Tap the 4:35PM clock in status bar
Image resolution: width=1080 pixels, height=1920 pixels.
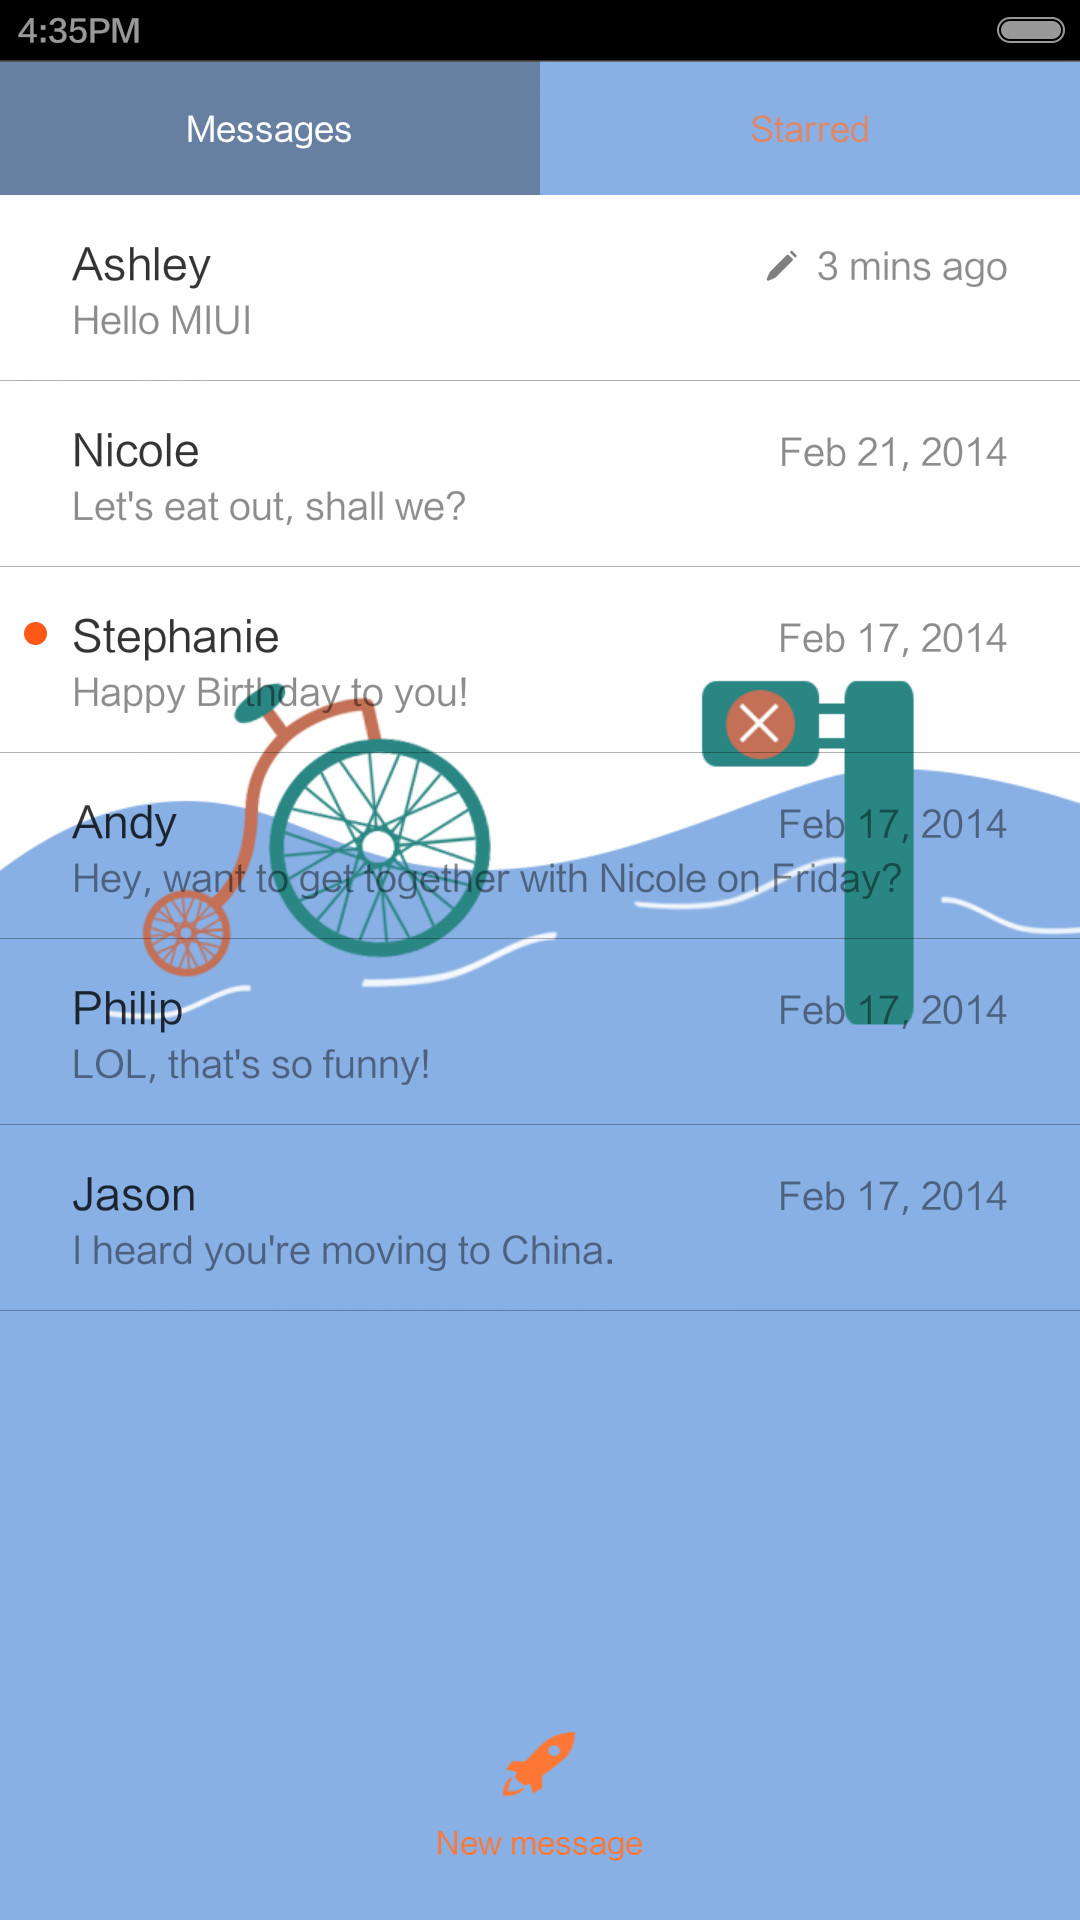(x=79, y=31)
